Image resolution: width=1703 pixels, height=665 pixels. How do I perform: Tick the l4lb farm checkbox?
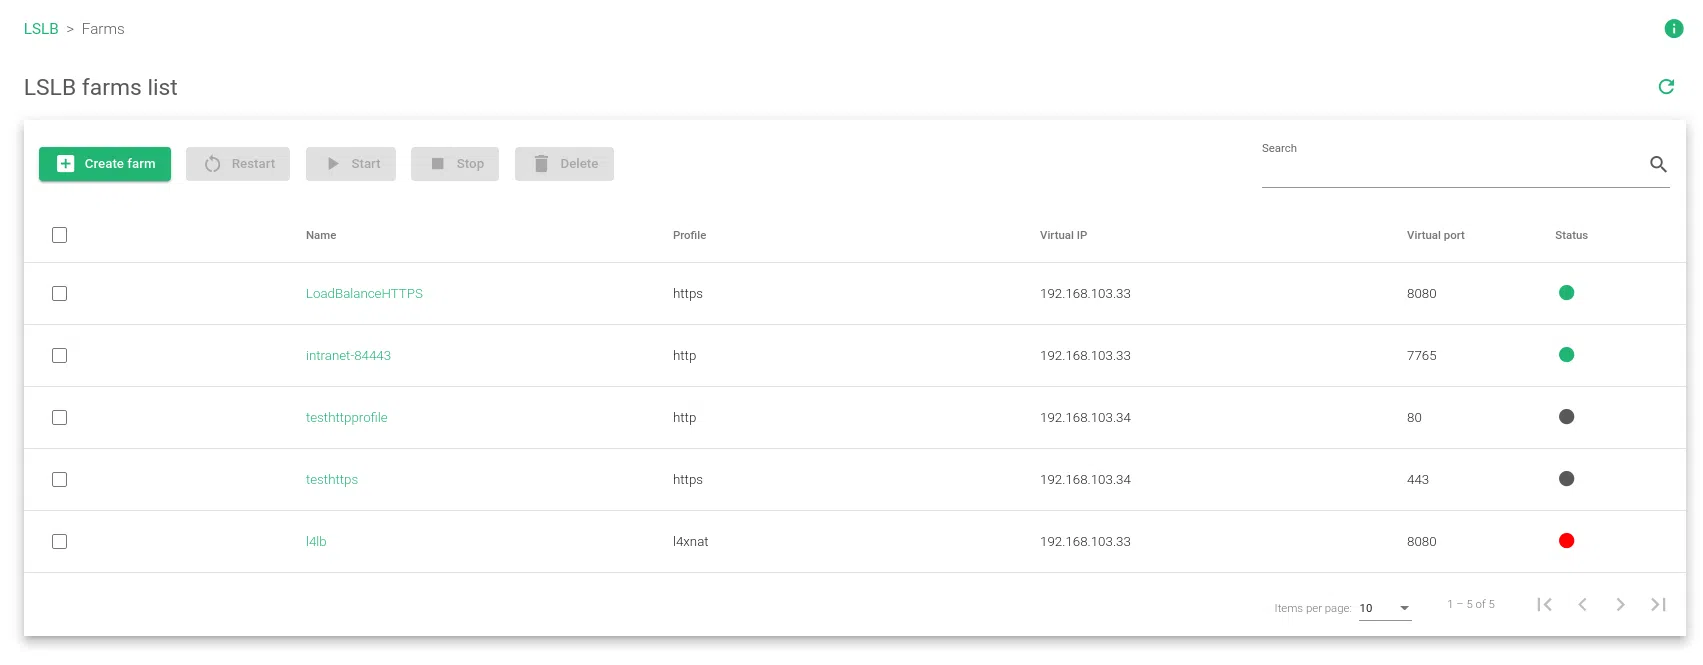point(60,542)
